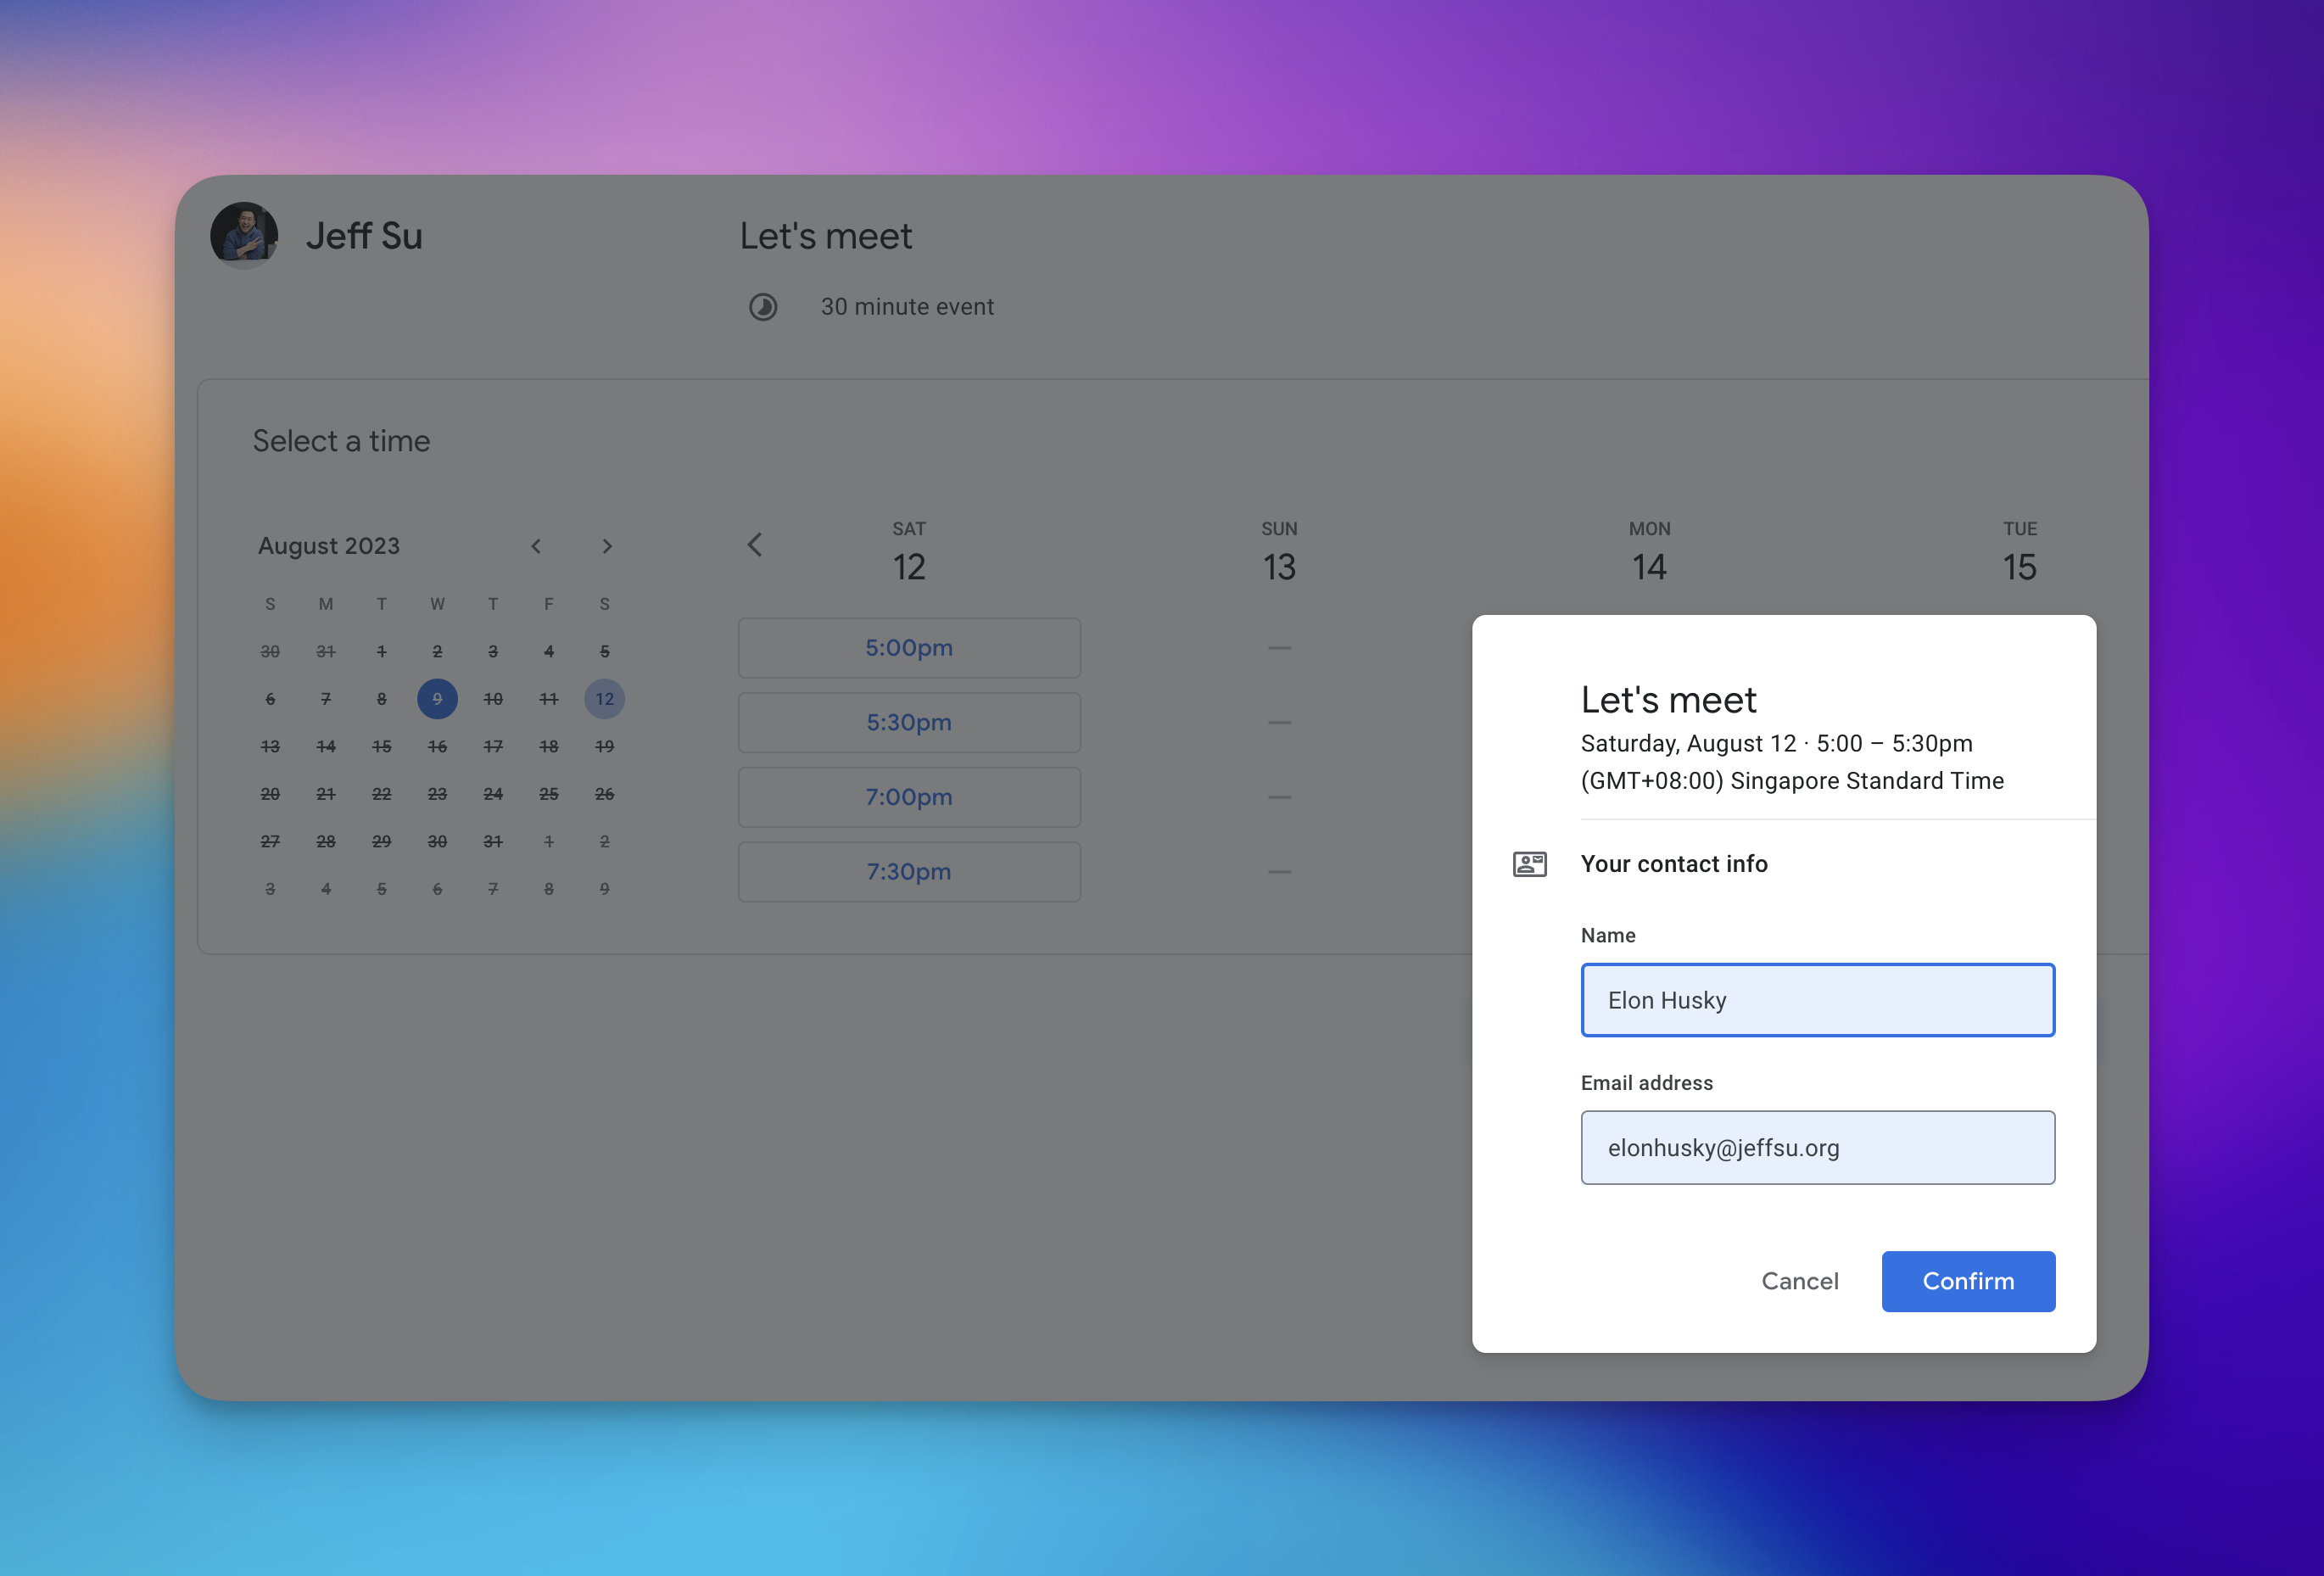Confirm the booking
This screenshot has height=1576, width=2324.
tap(1968, 1281)
